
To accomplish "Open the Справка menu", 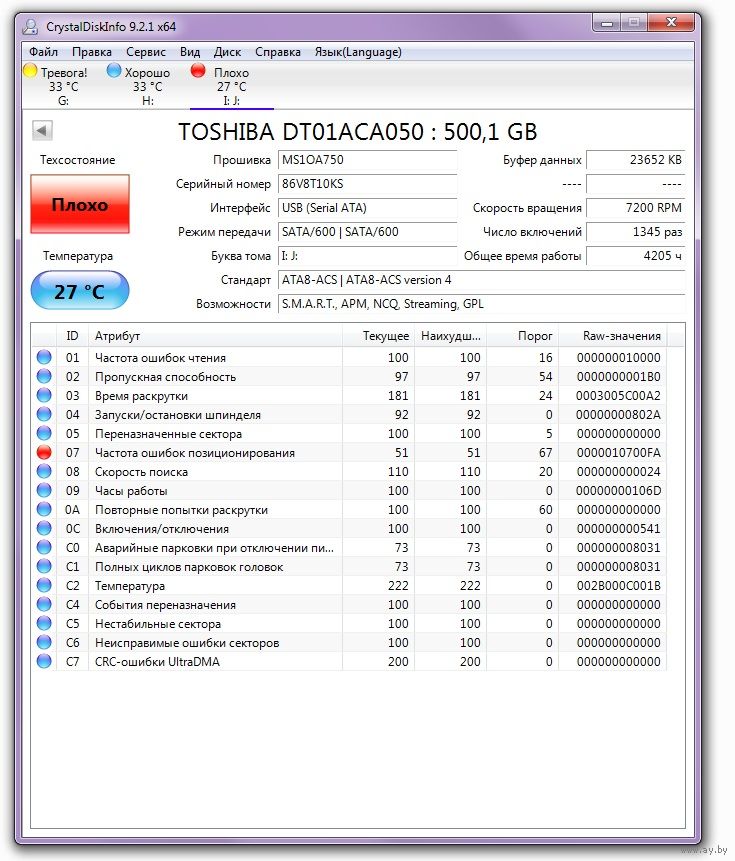I will coord(278,52).
